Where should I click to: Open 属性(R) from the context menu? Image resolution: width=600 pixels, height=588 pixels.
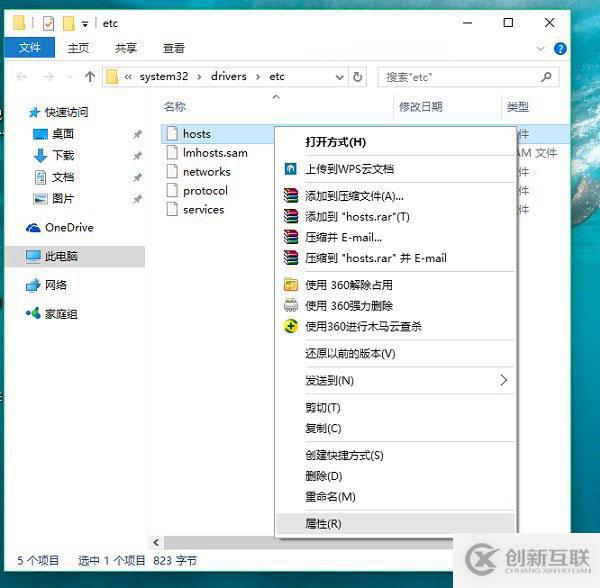(396, 523)
